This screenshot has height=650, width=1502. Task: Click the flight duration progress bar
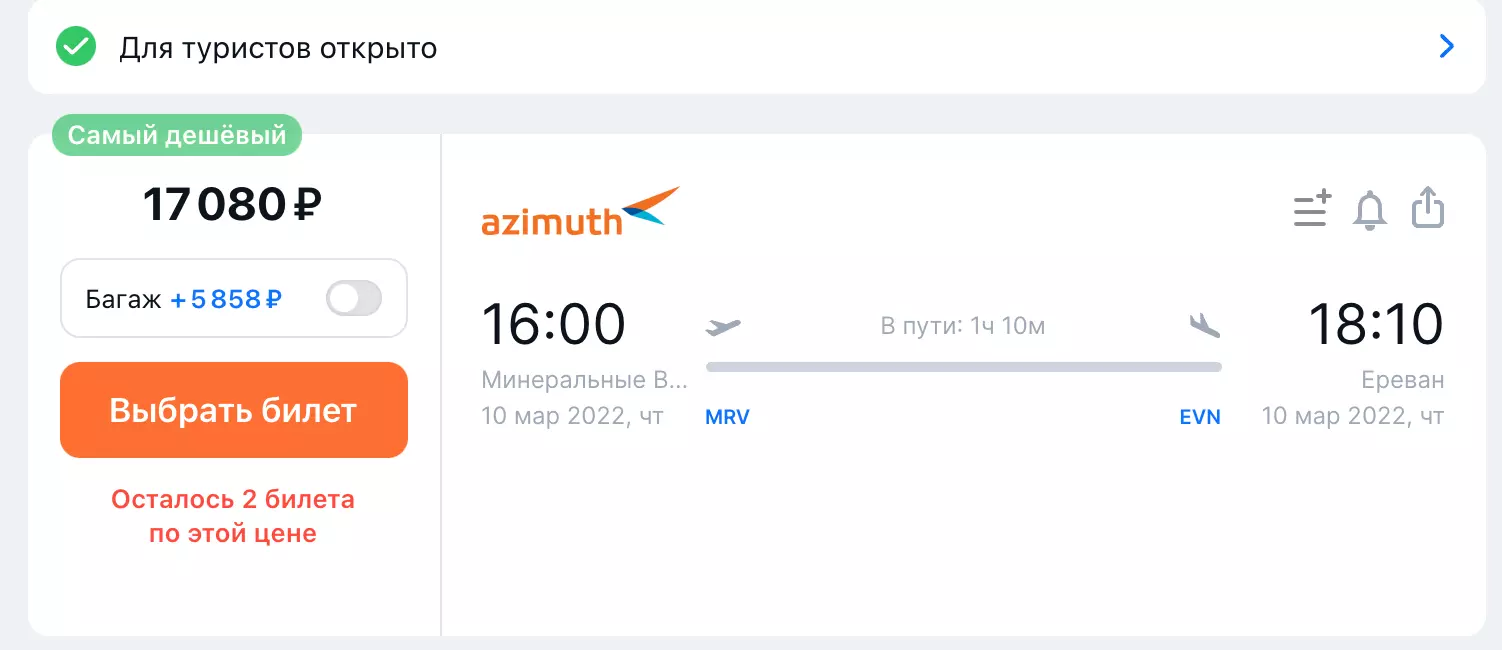pyautogui.click(x=963, y=367)
